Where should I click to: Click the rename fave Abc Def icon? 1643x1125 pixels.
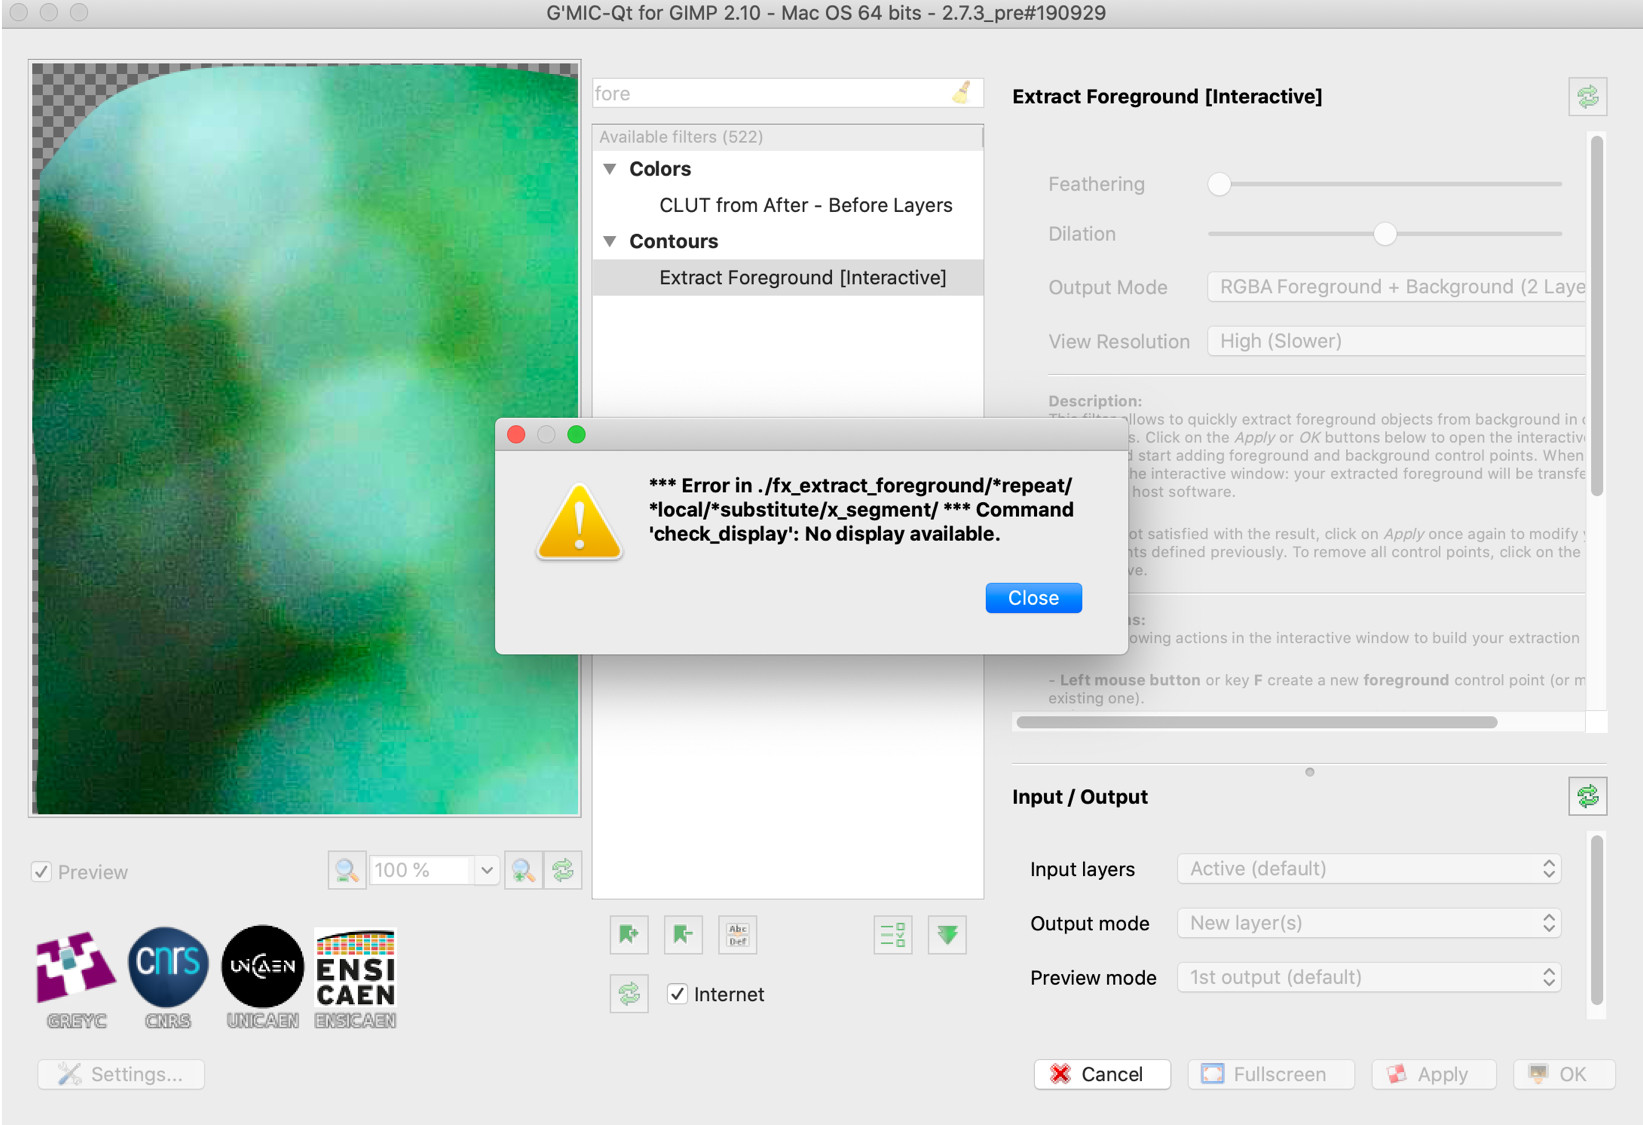(738, 935)
